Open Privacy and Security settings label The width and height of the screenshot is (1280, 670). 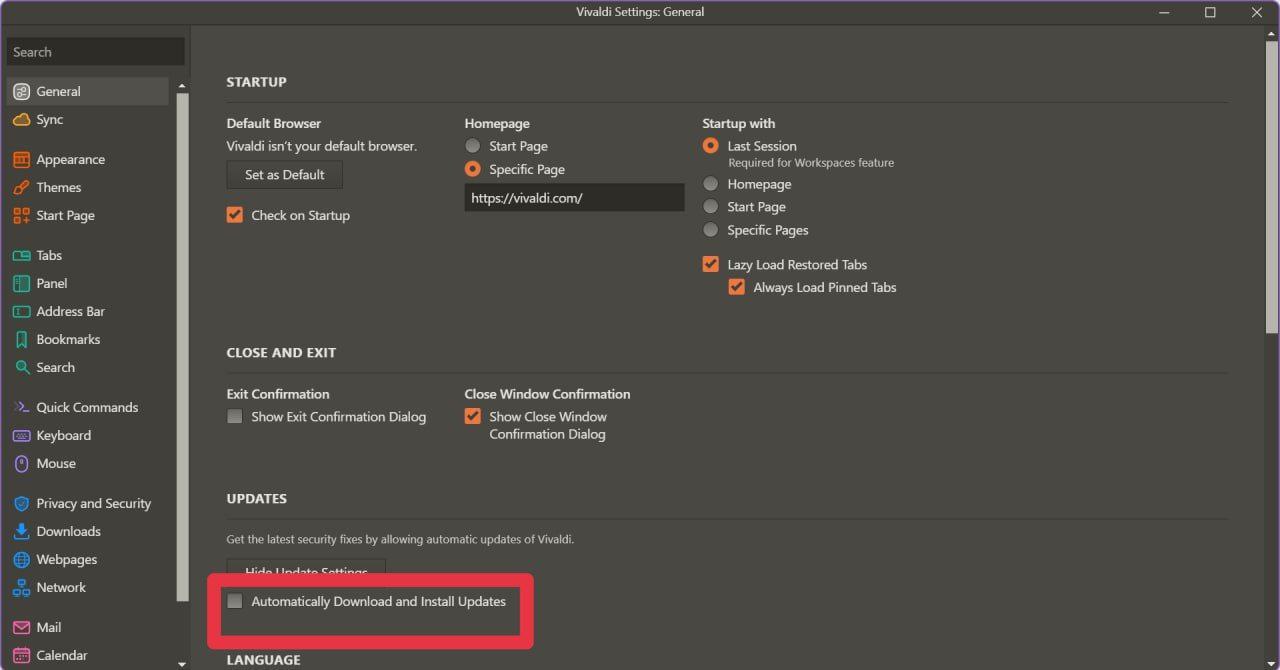click(x=94, y=503)
